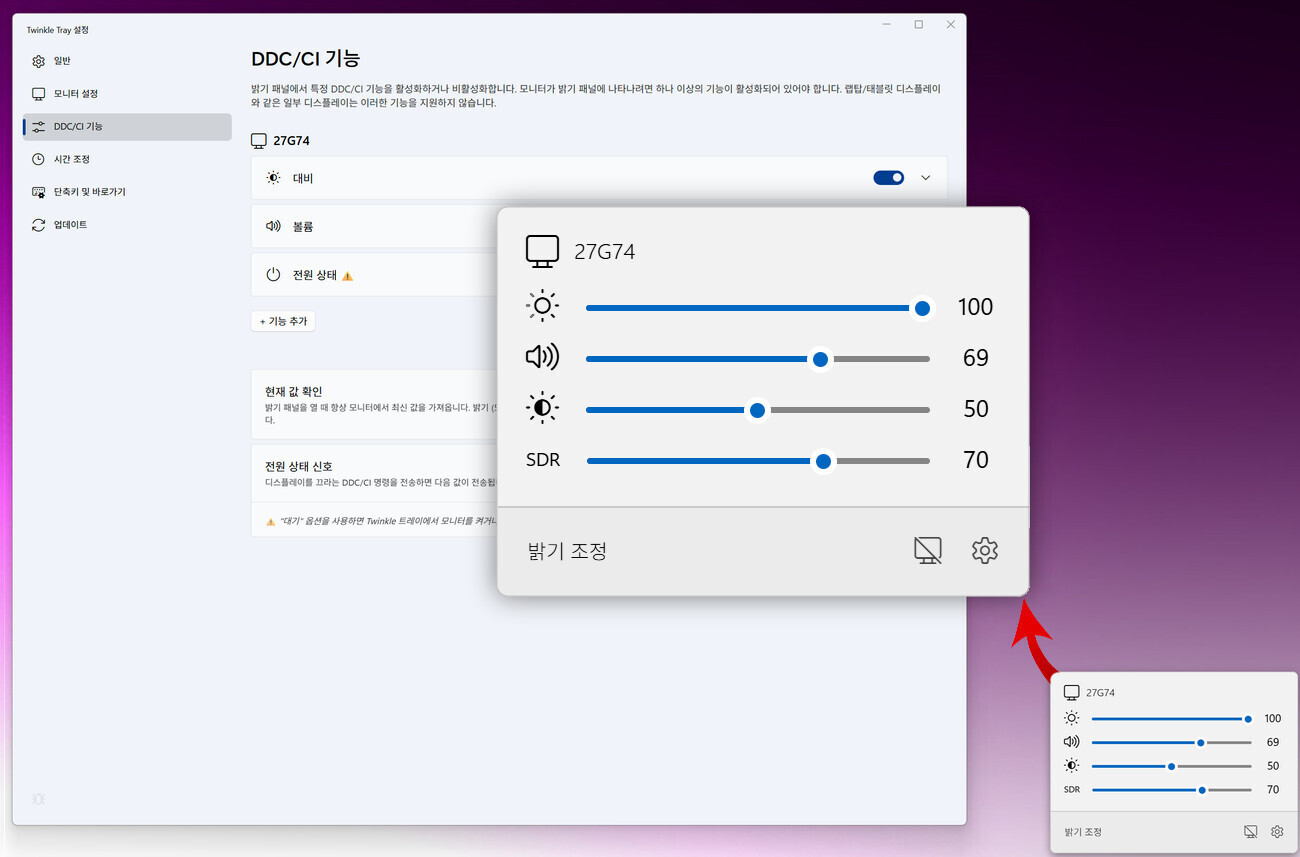This screenshot has height=857, width=1300.
Task: Expand the 대비 row options chevron
Action: click(x=926, y=177)
